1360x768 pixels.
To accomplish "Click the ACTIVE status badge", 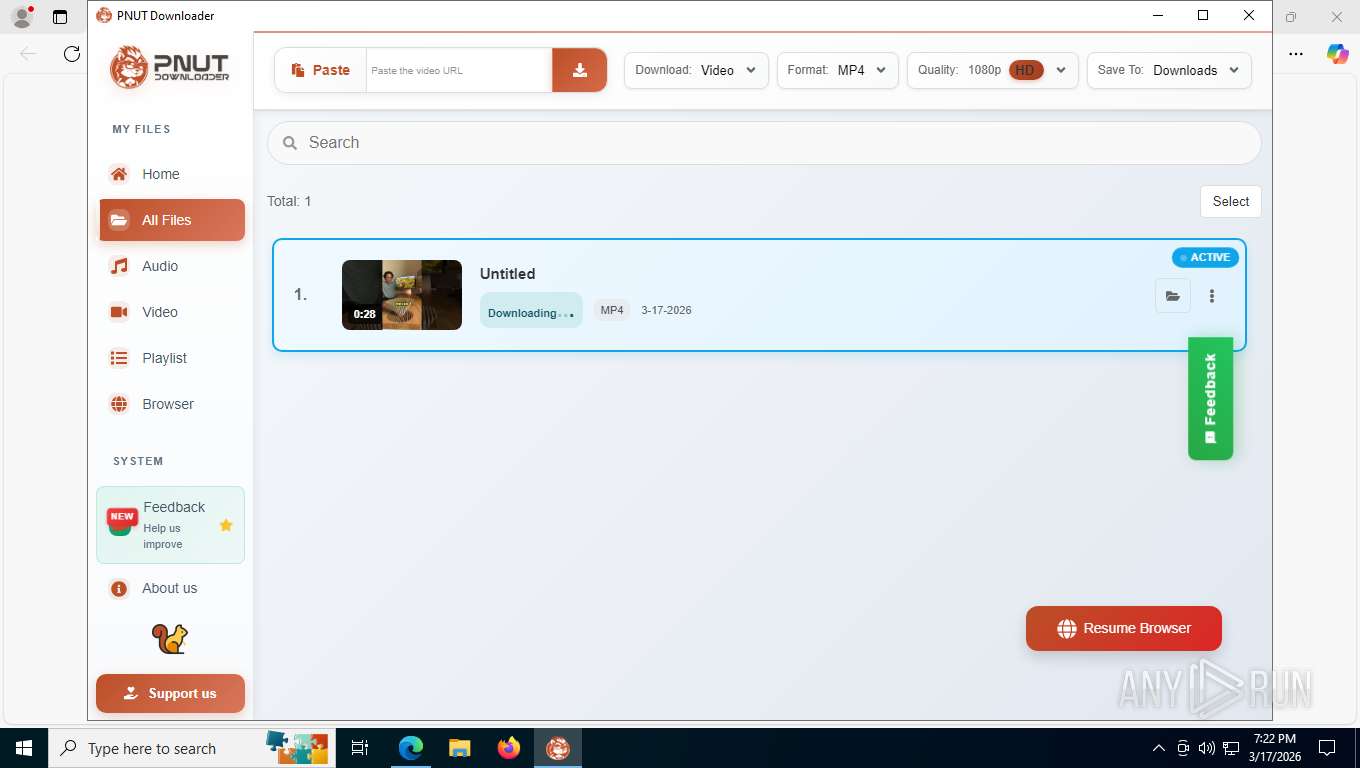I will click(1205, 257).
